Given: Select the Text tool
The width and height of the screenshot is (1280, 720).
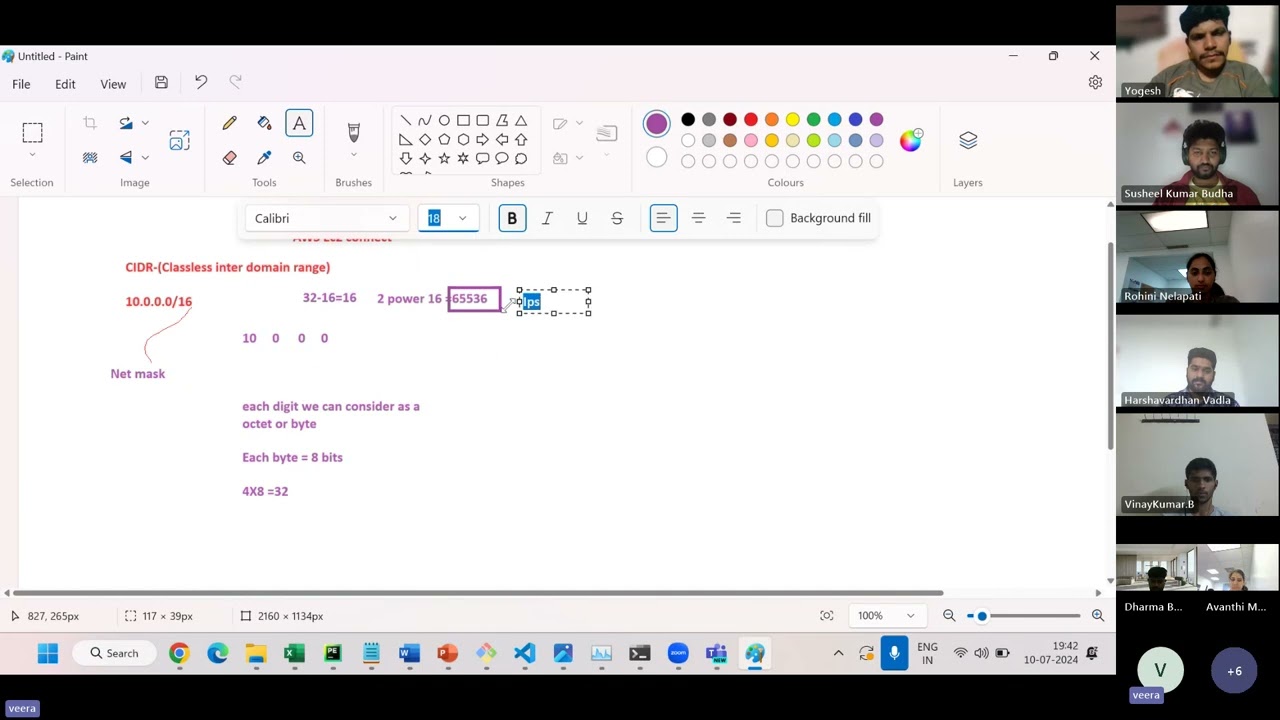Looking at the screenshot, I should (x=299, y=123).
